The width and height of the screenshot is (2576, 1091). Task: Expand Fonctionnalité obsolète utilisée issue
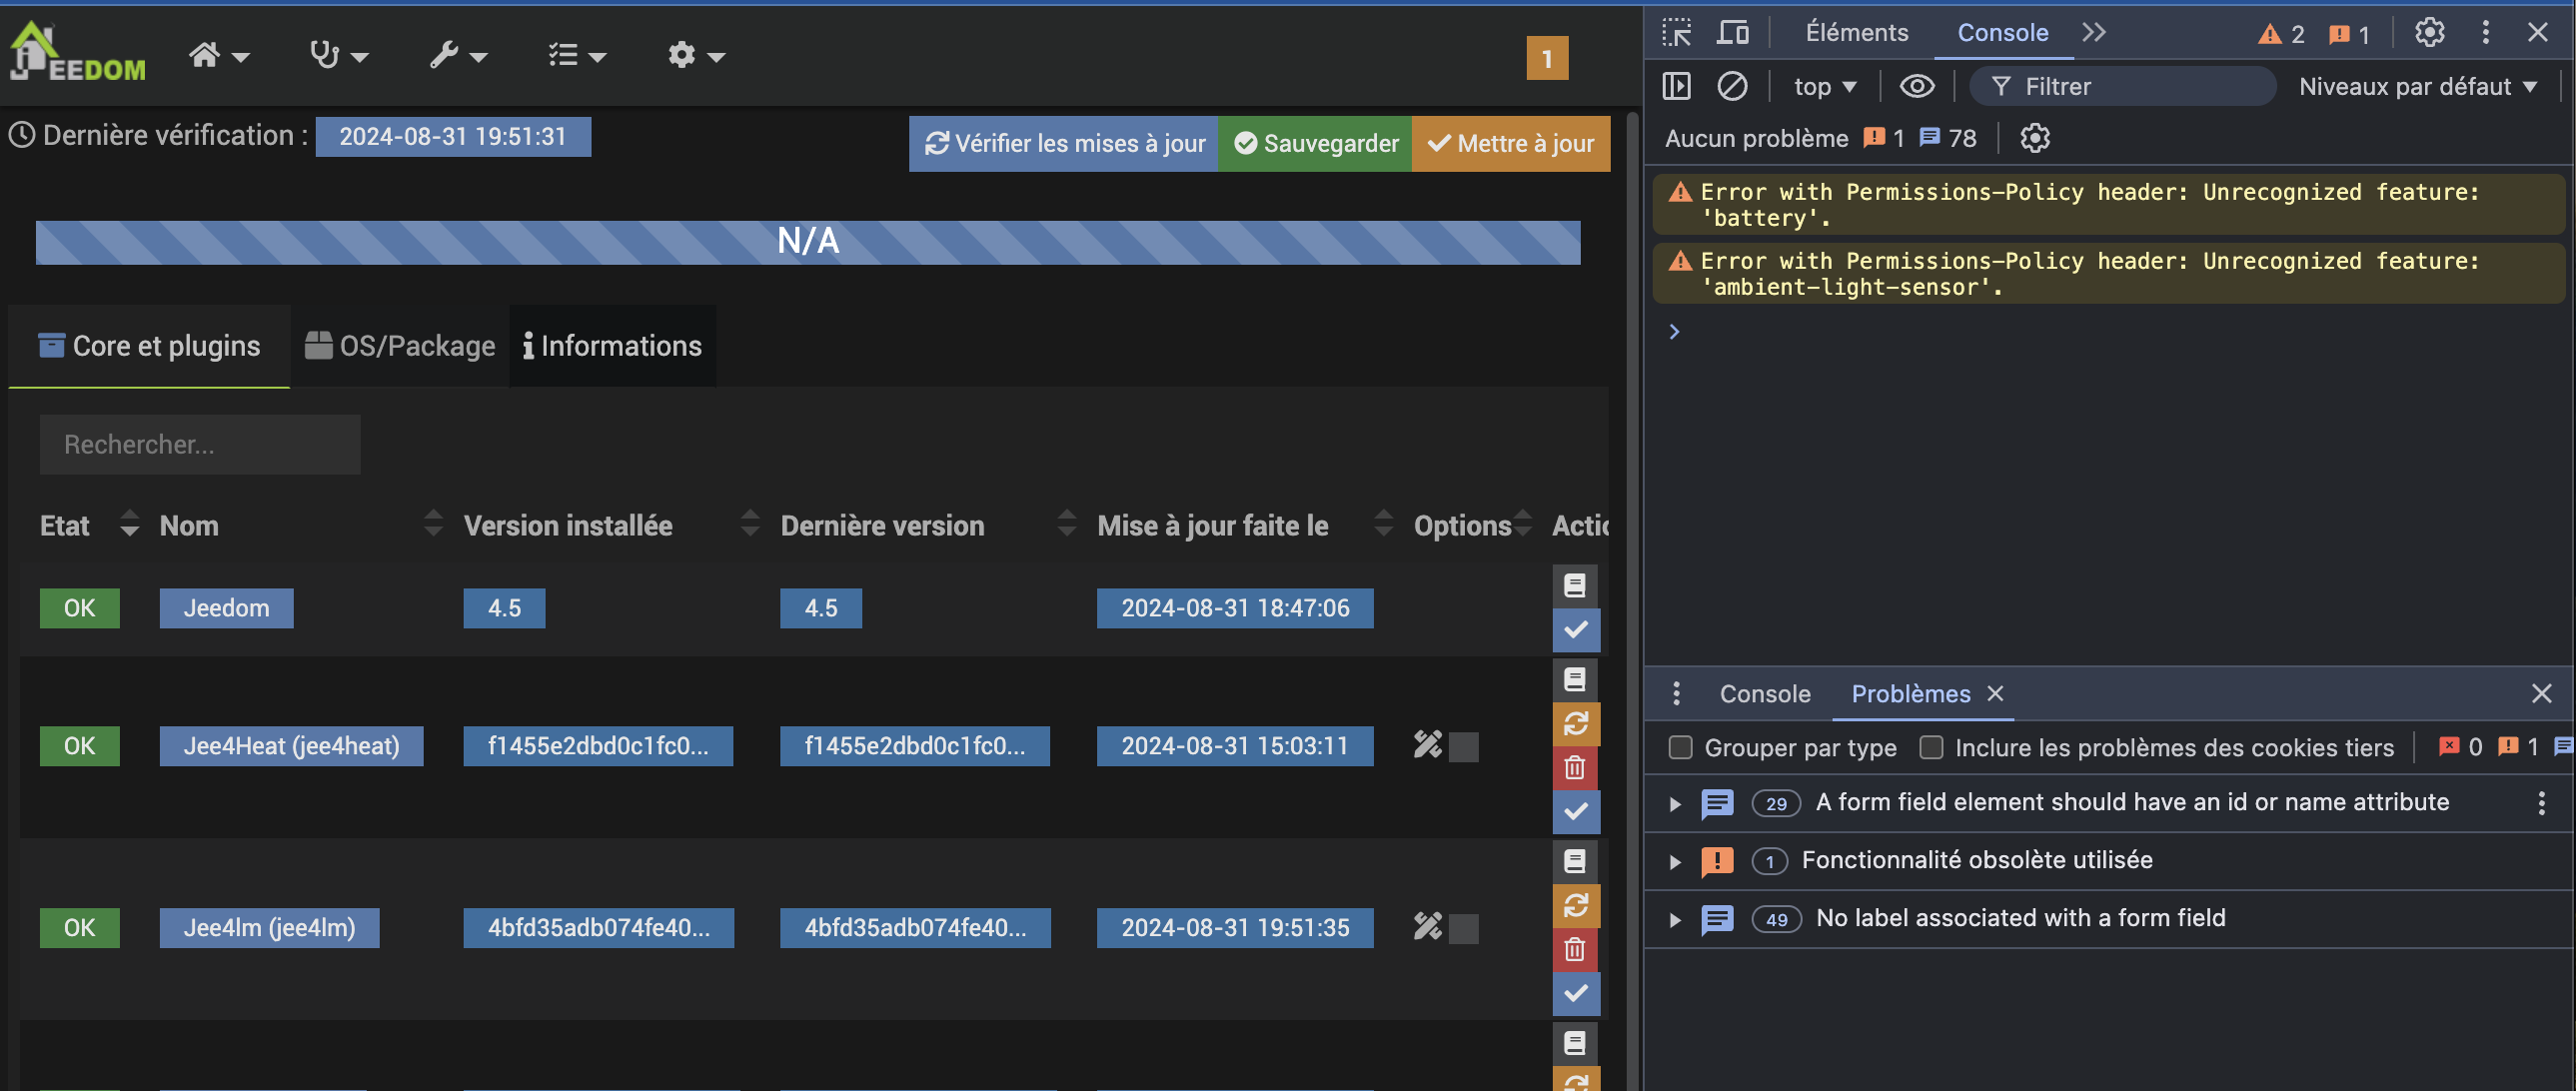pos(1675,861)
